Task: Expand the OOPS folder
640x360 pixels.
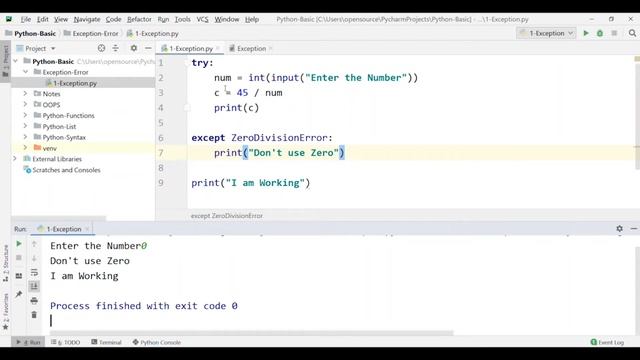Action: [x=25, y=104]
